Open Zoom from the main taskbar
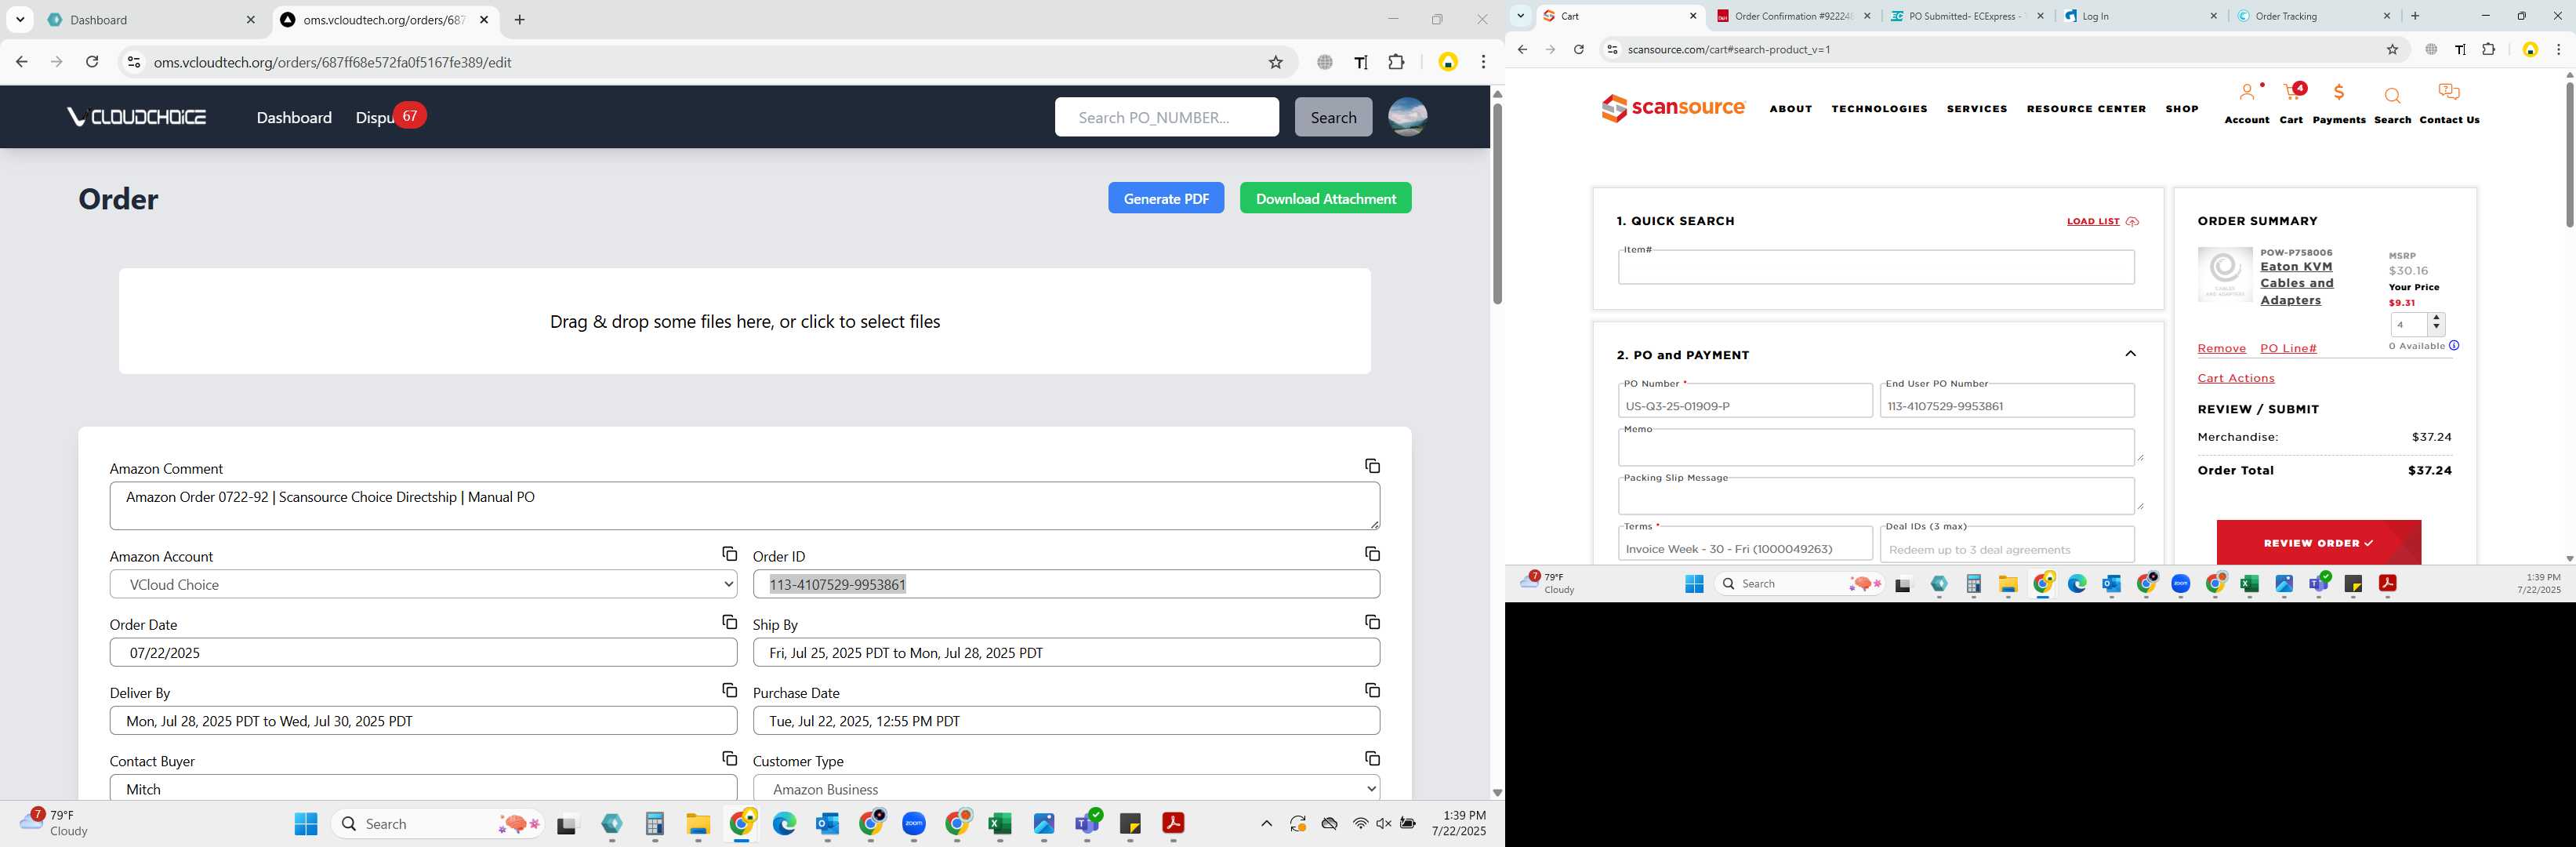 914,823
